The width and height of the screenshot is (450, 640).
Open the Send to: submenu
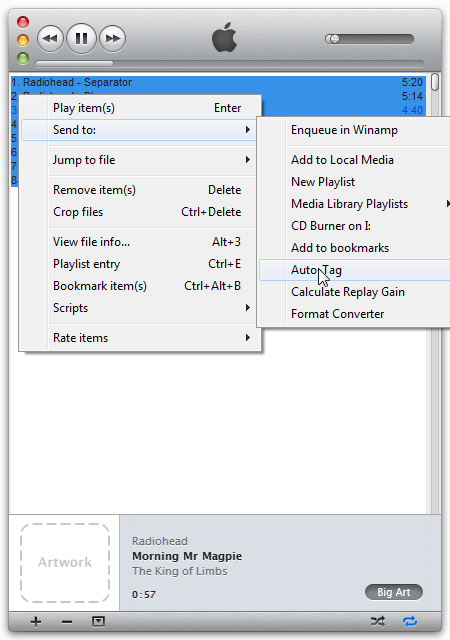139,130
